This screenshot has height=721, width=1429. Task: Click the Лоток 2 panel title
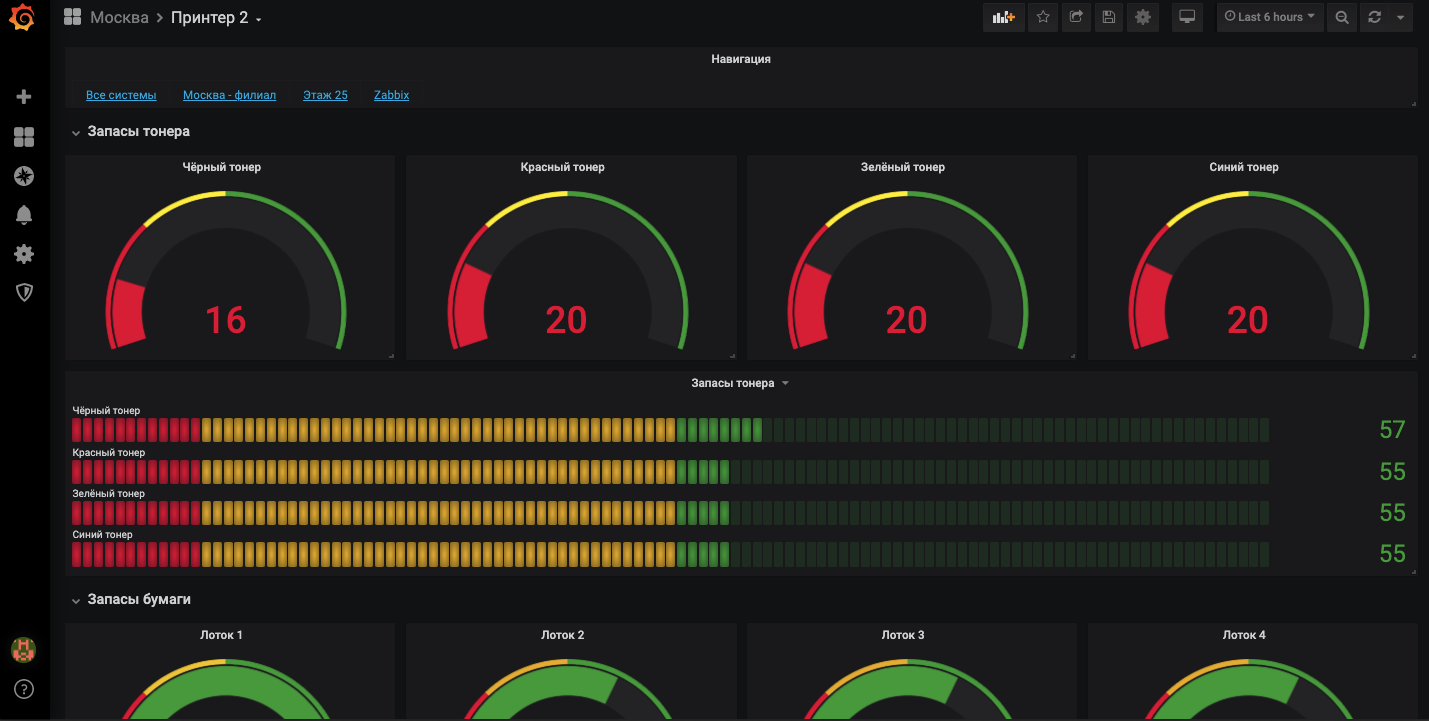tap(563, 635)
